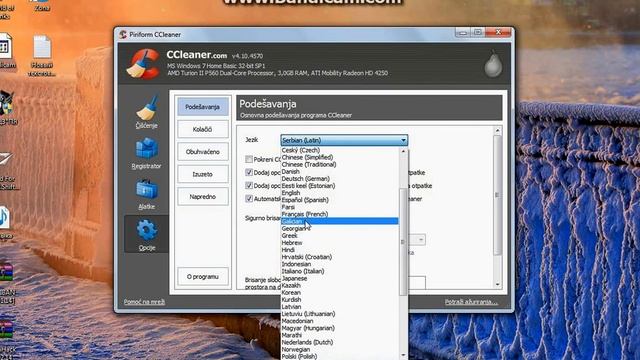The height and width of the screenshot is (360, 640).
Task: Choose Korean from language list
Action: (x=340, y=293)
